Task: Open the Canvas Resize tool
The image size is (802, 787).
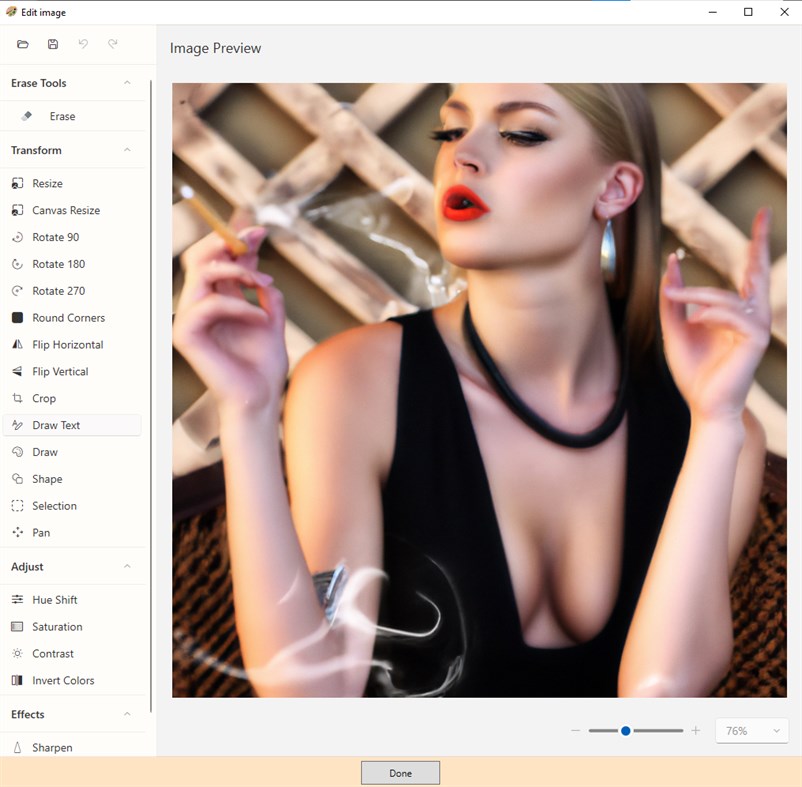Action: [66, 210]
